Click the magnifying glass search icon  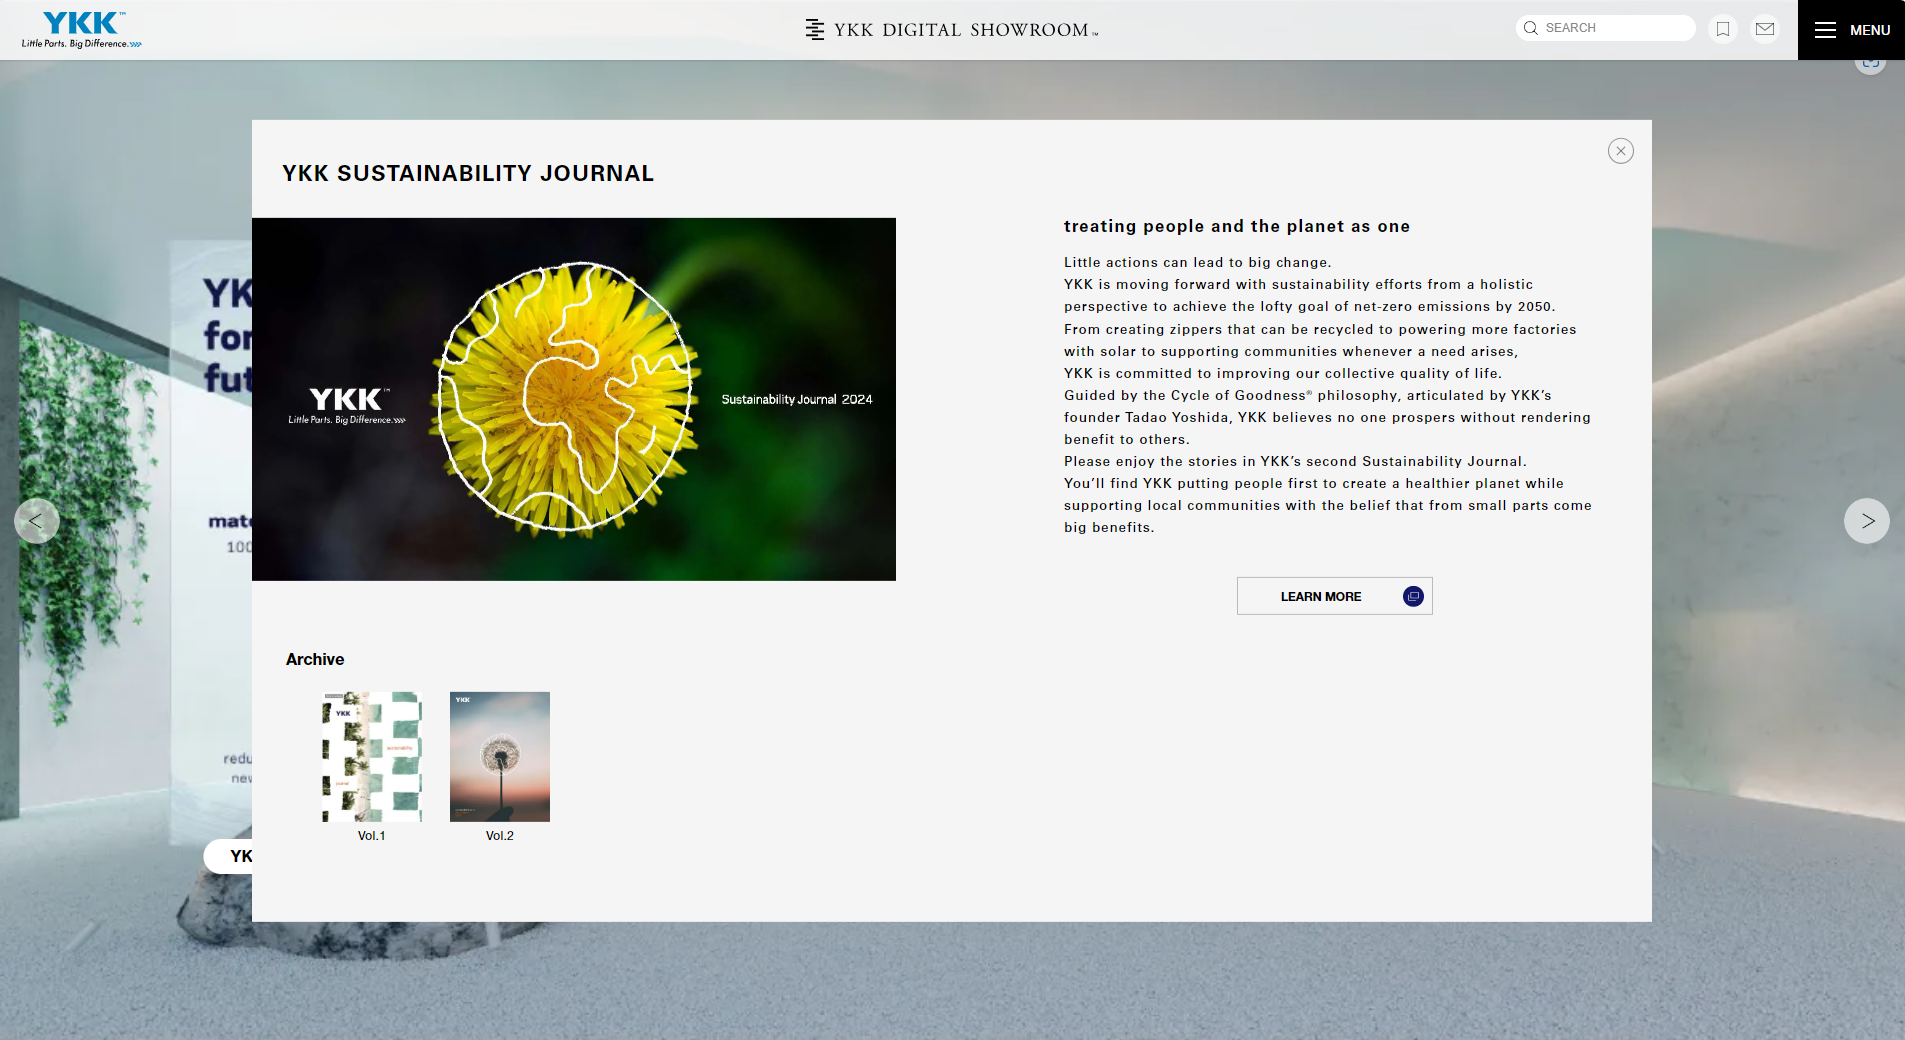[x=1530, y=28]
